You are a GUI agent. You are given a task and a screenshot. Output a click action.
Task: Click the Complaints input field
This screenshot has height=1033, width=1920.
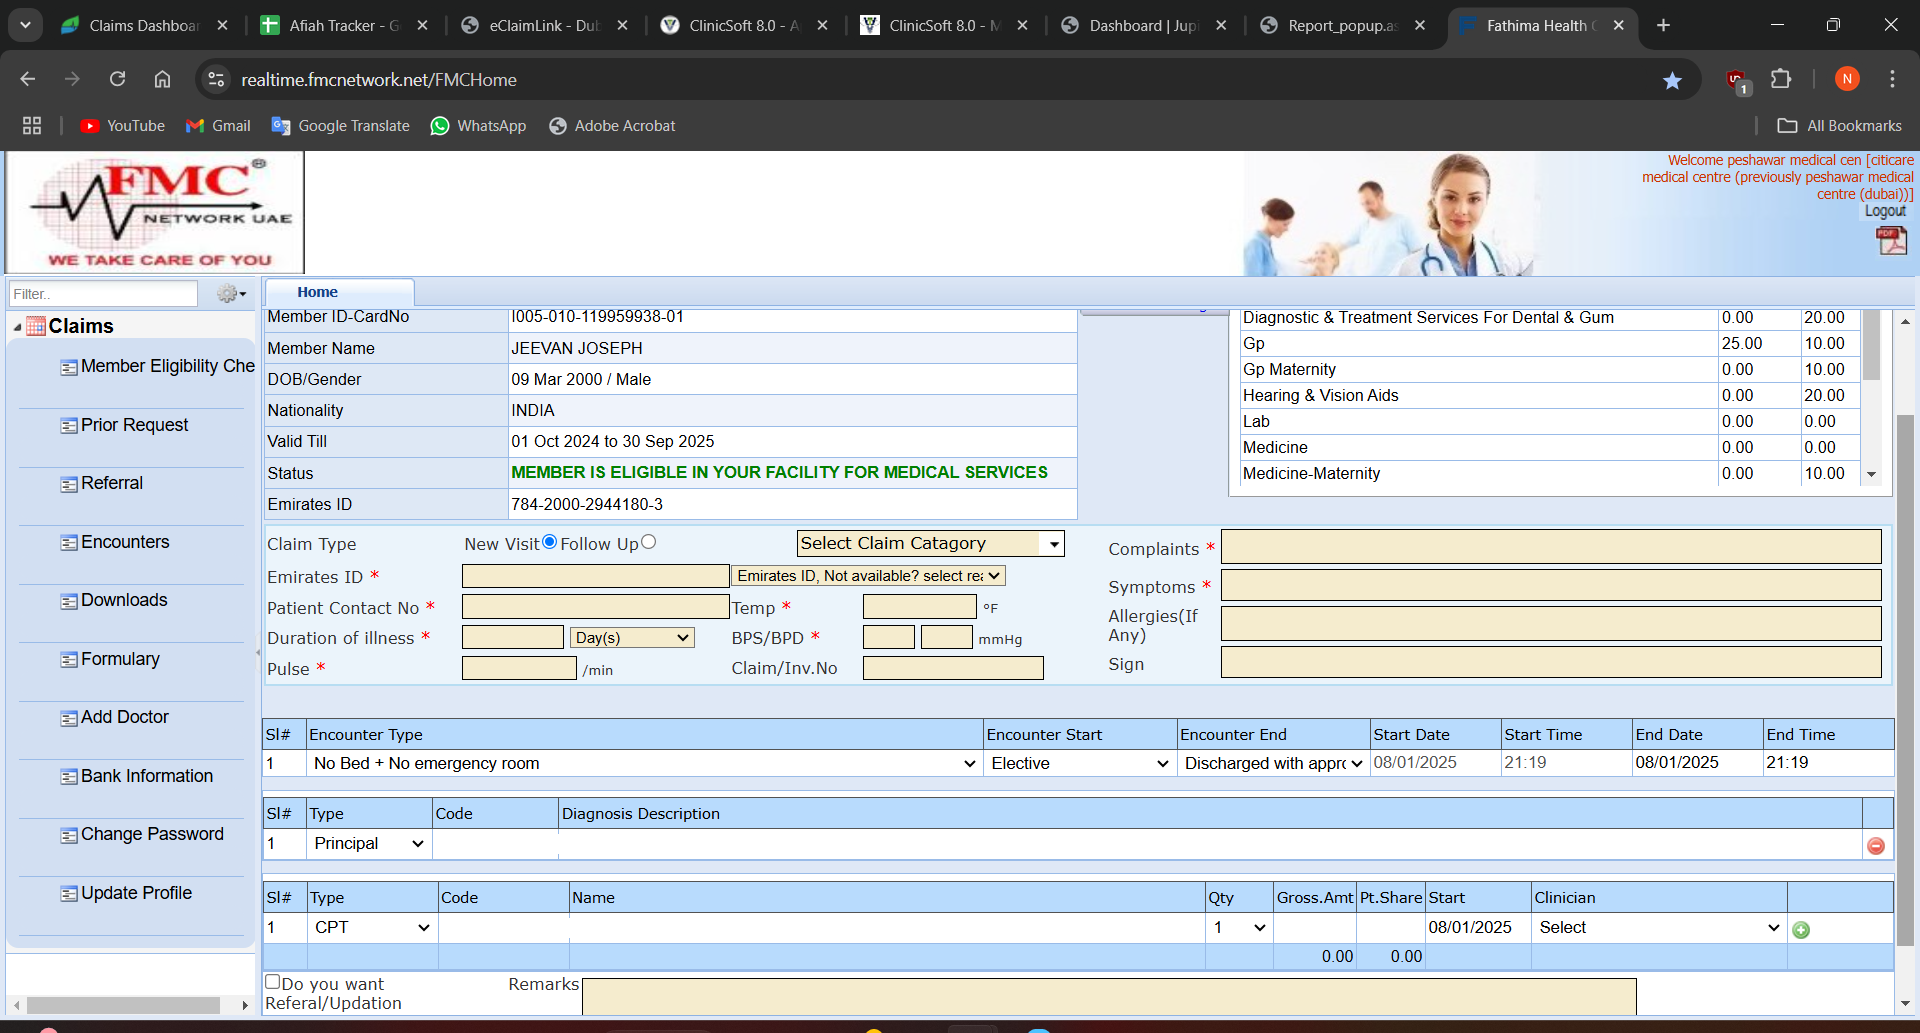pyautogui.click(x=1550, y=547)
